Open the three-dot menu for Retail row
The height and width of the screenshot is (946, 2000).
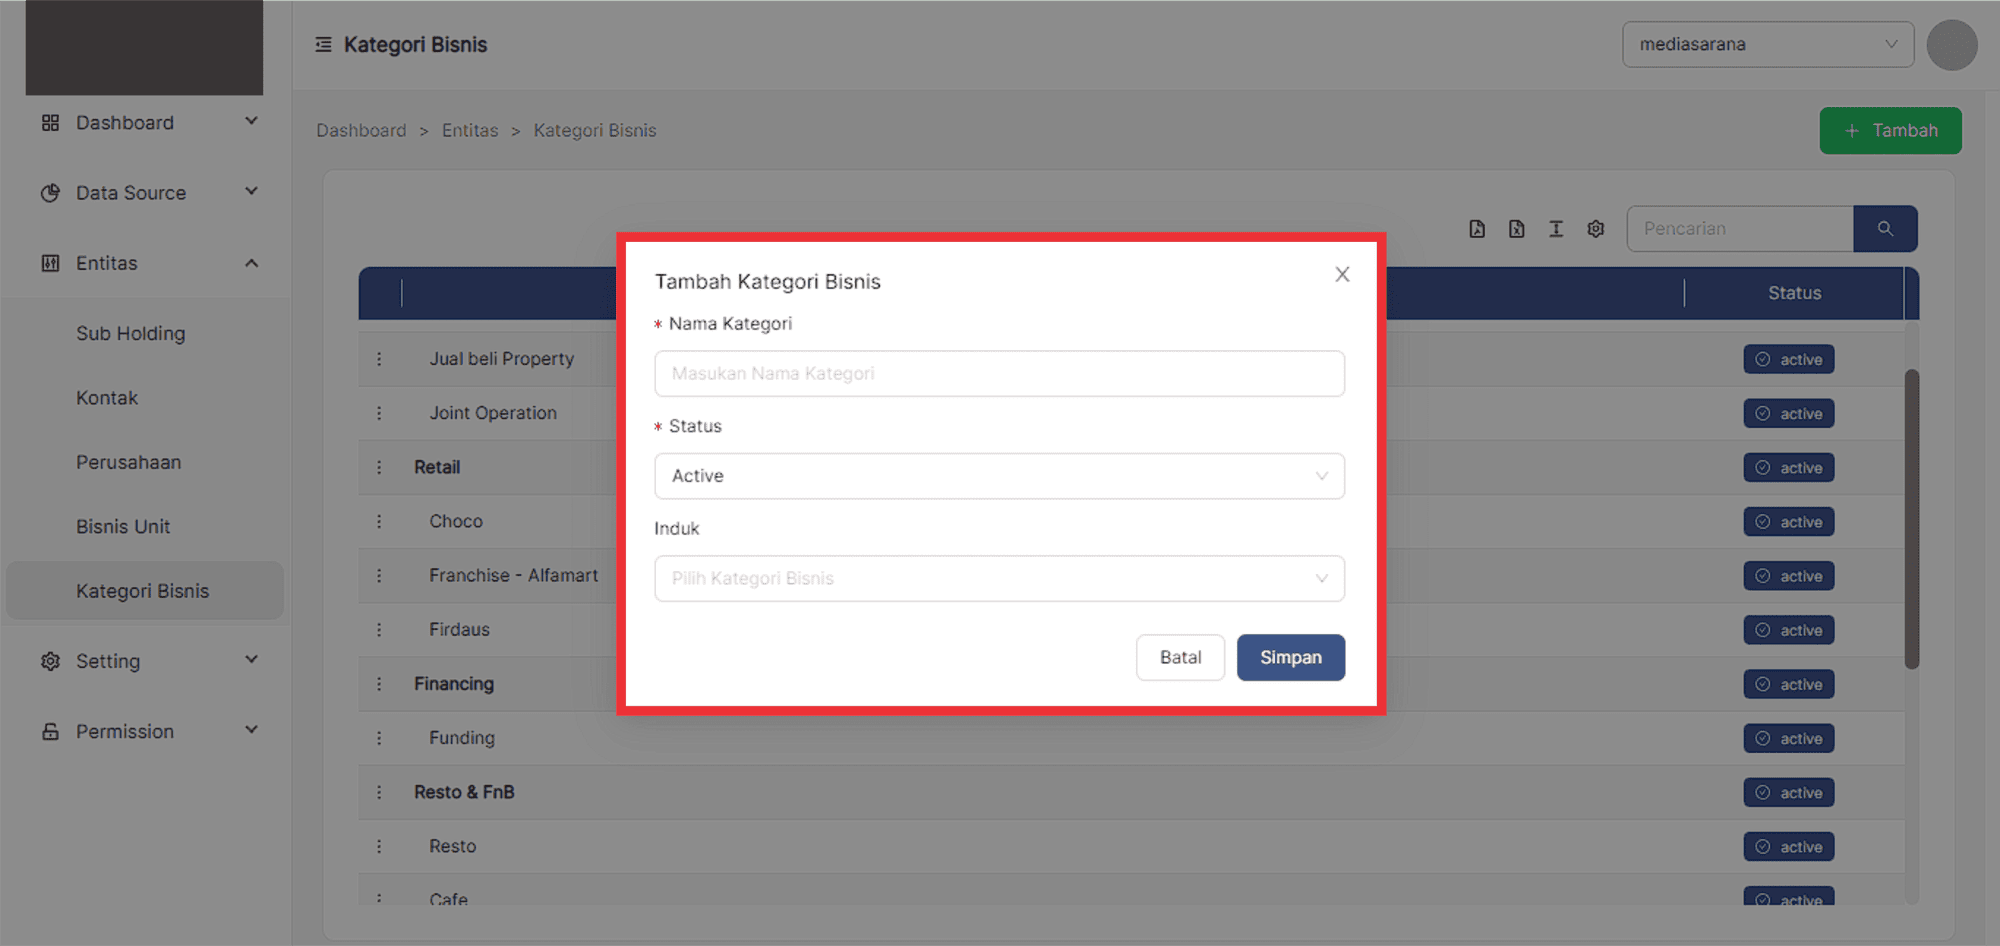pos(379,467)
